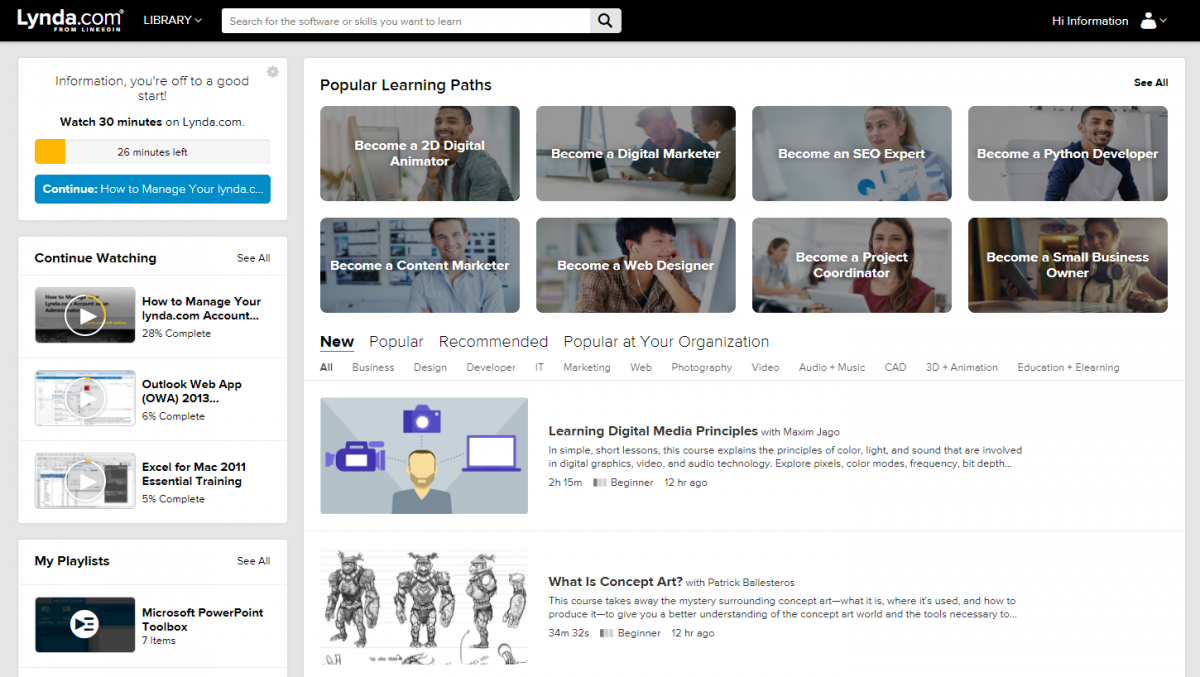
Task: Open Become an SEO Expert path
Action: (852, 153)
